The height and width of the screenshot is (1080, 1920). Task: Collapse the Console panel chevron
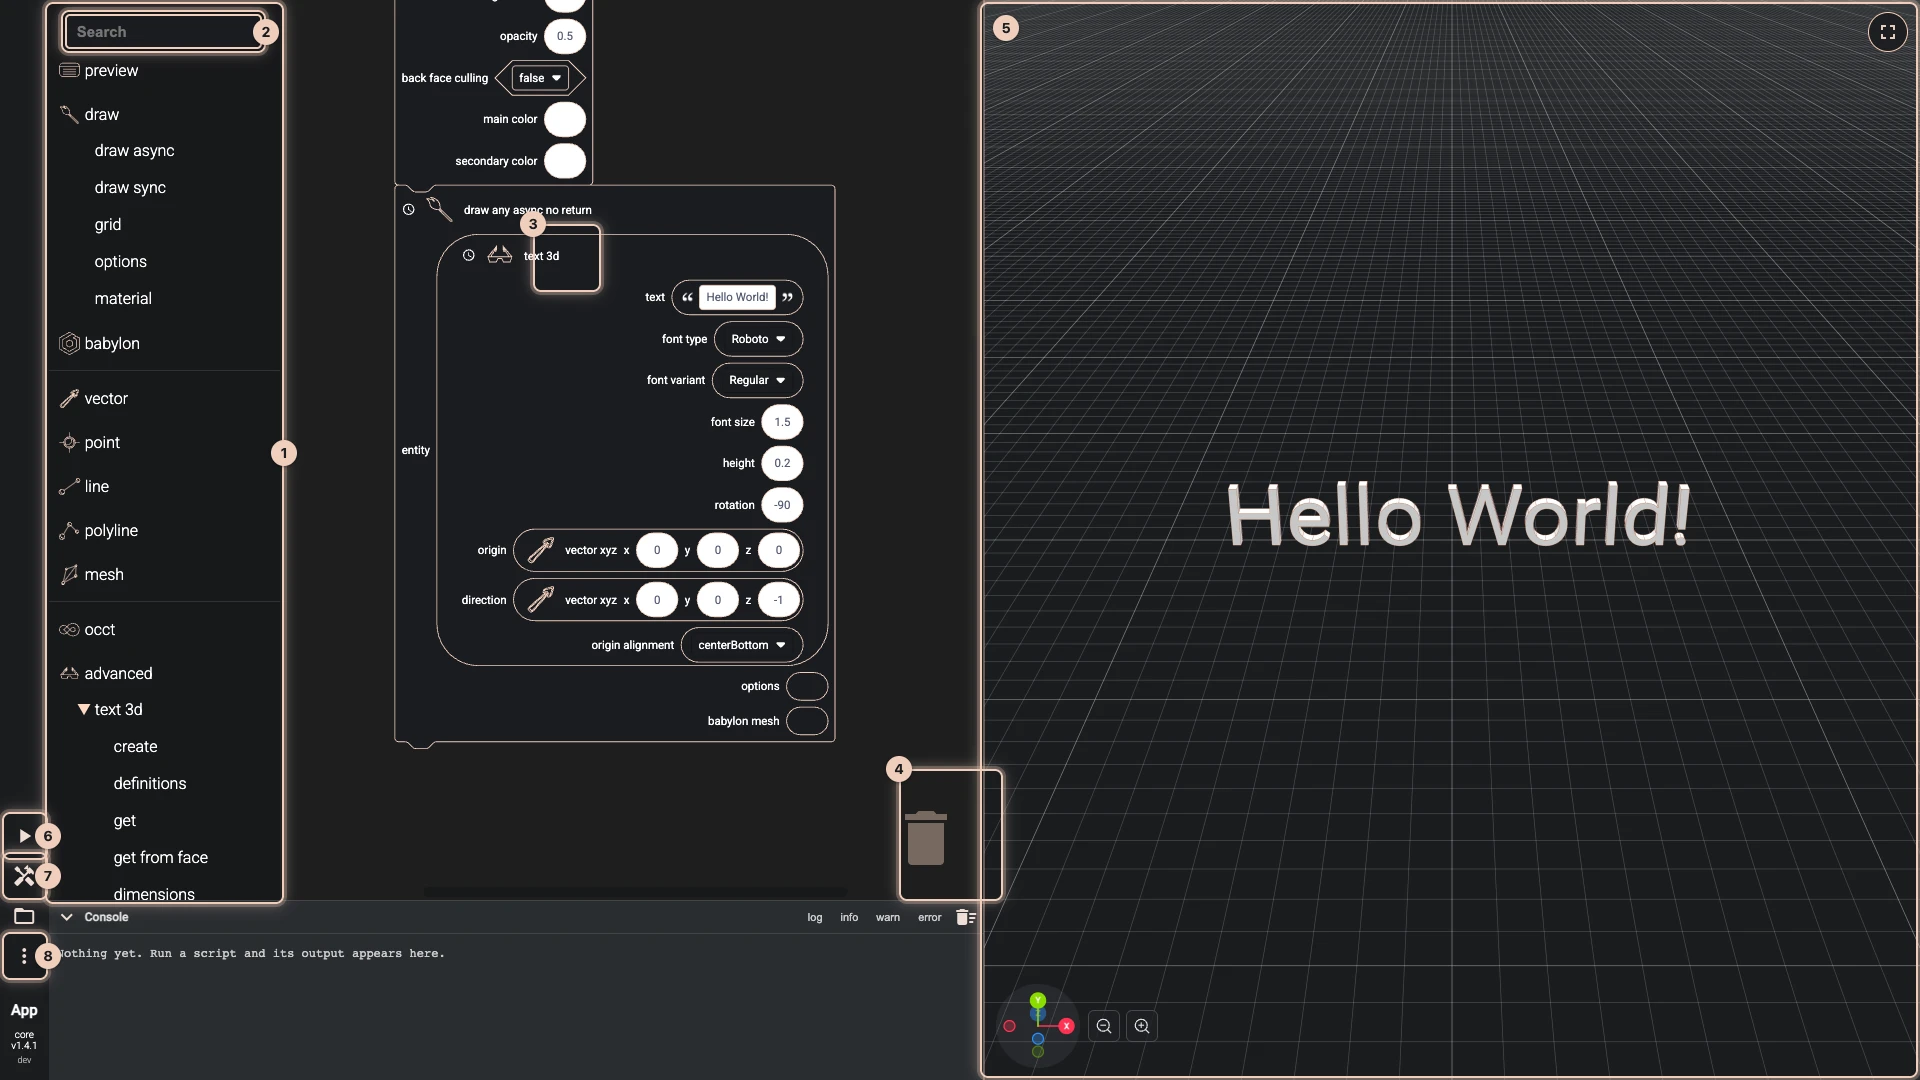(x=66, y=918)
